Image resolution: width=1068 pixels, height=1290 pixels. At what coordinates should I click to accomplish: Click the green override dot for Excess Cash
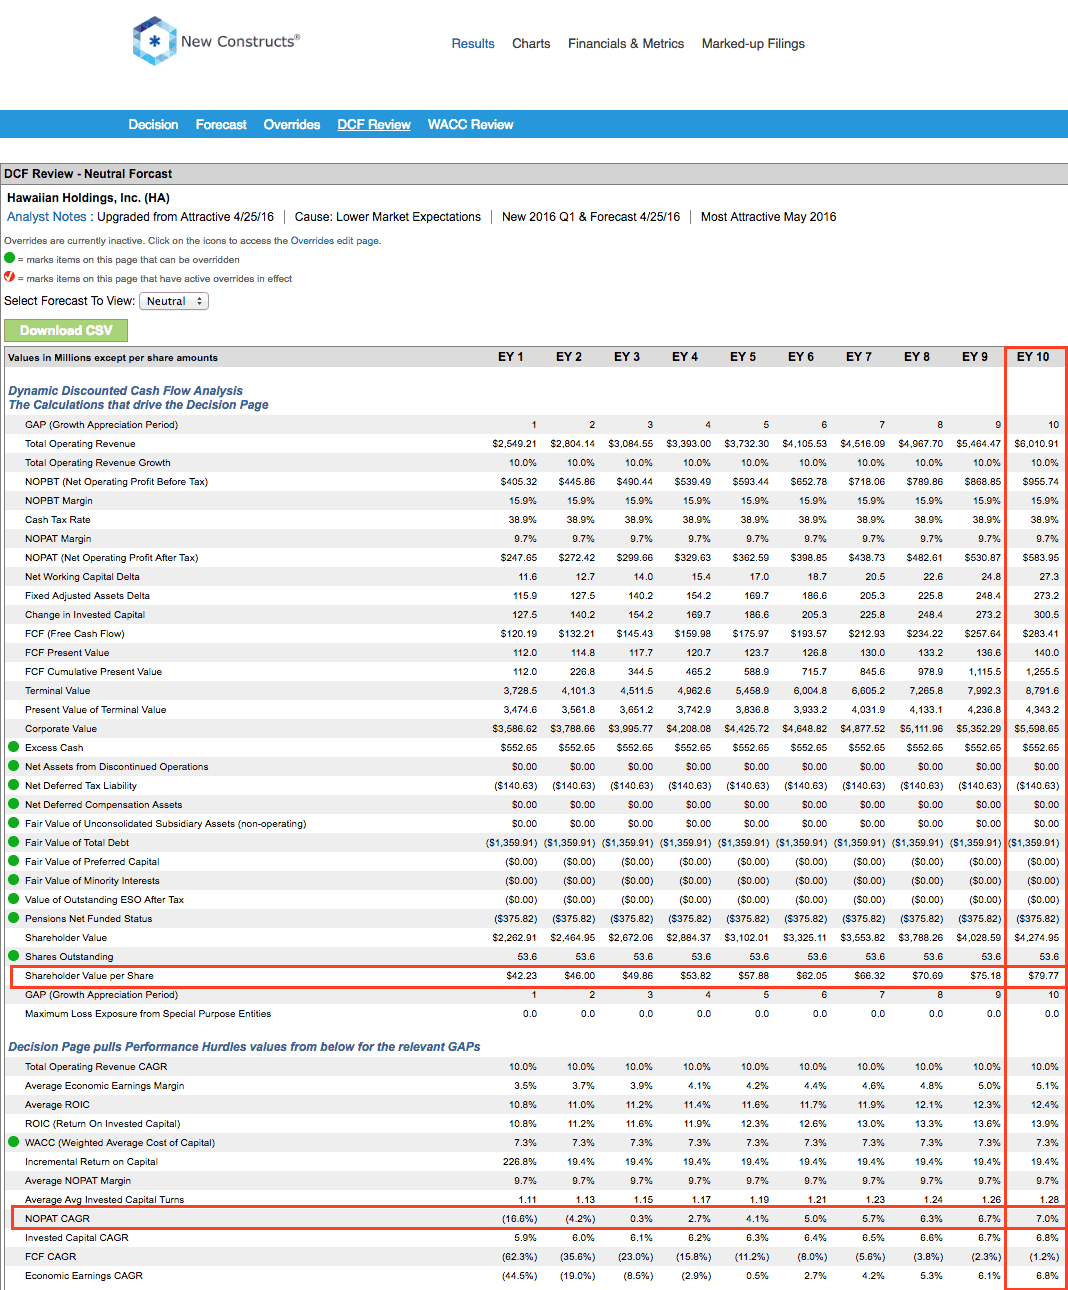click(14, 747)
